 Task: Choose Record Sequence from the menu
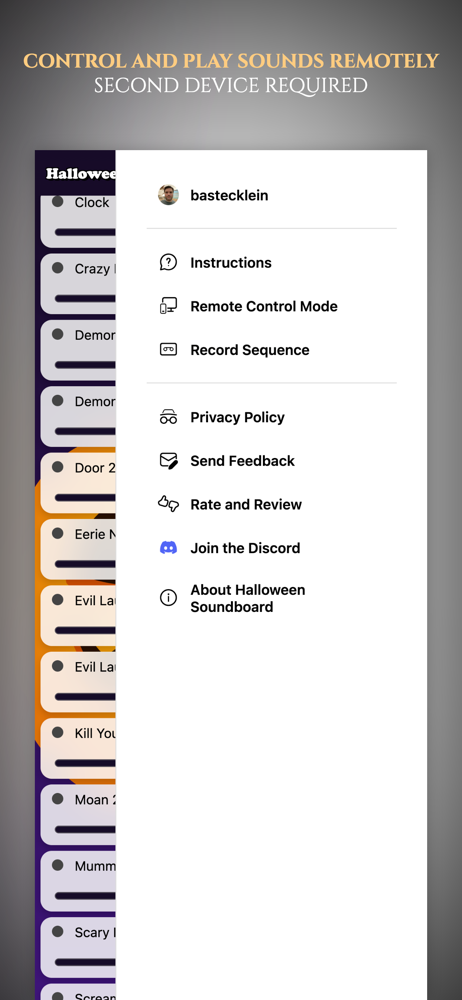pos(271,349)
